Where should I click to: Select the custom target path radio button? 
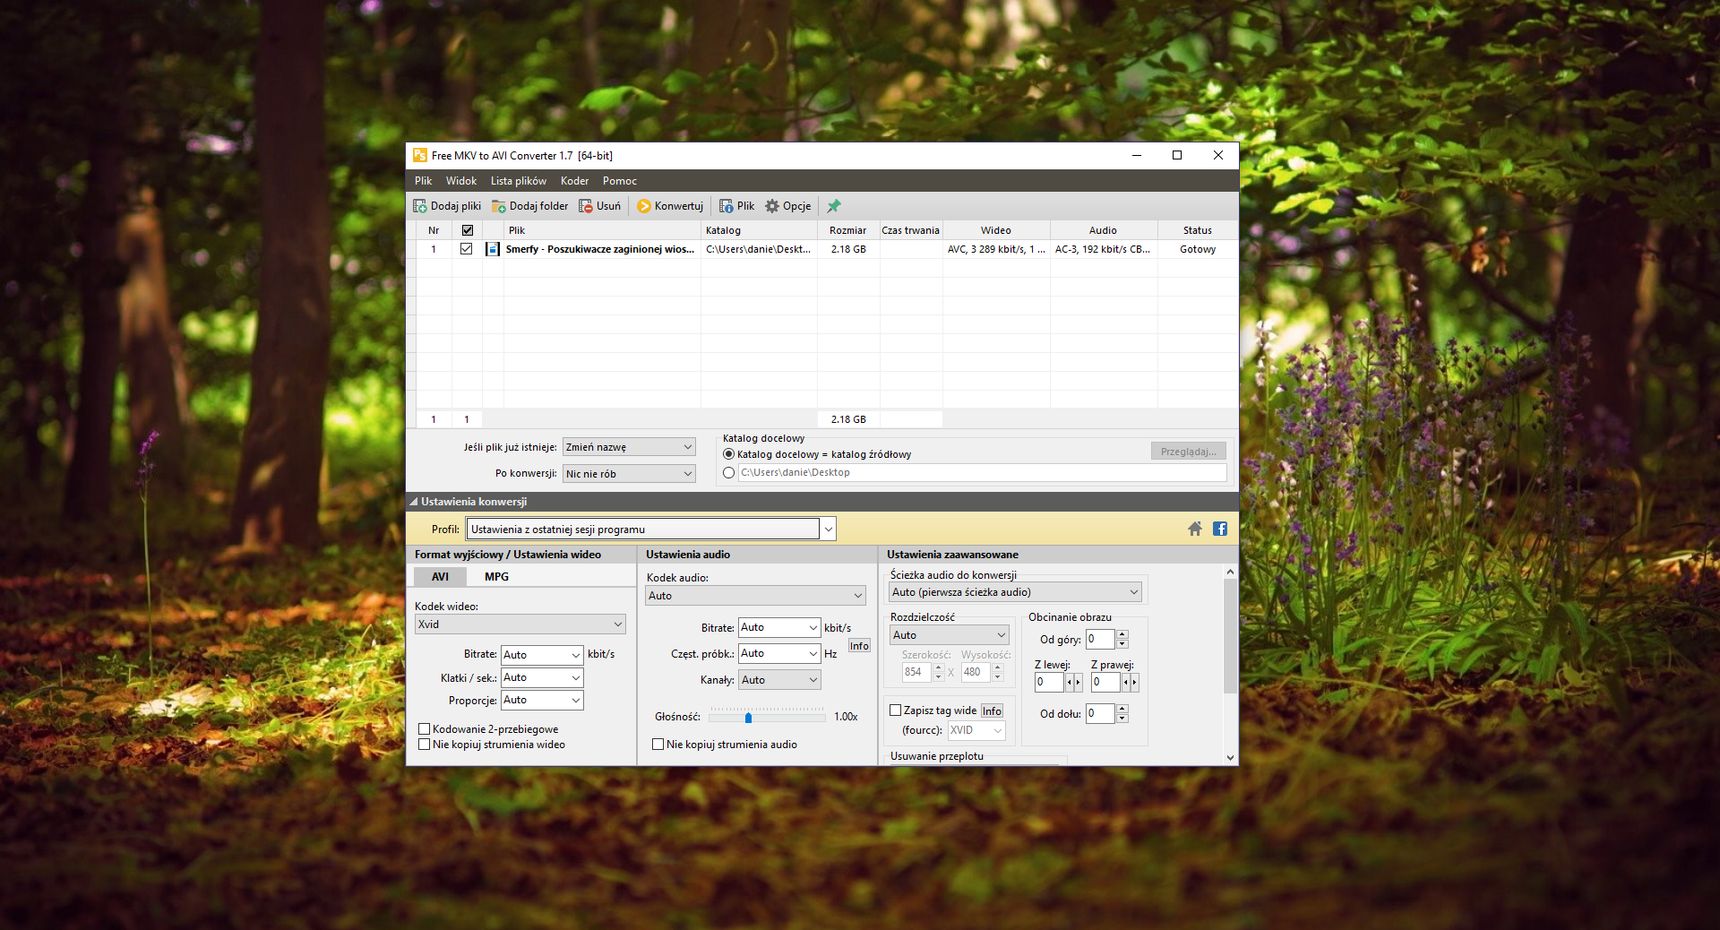(x=729, y=473)
